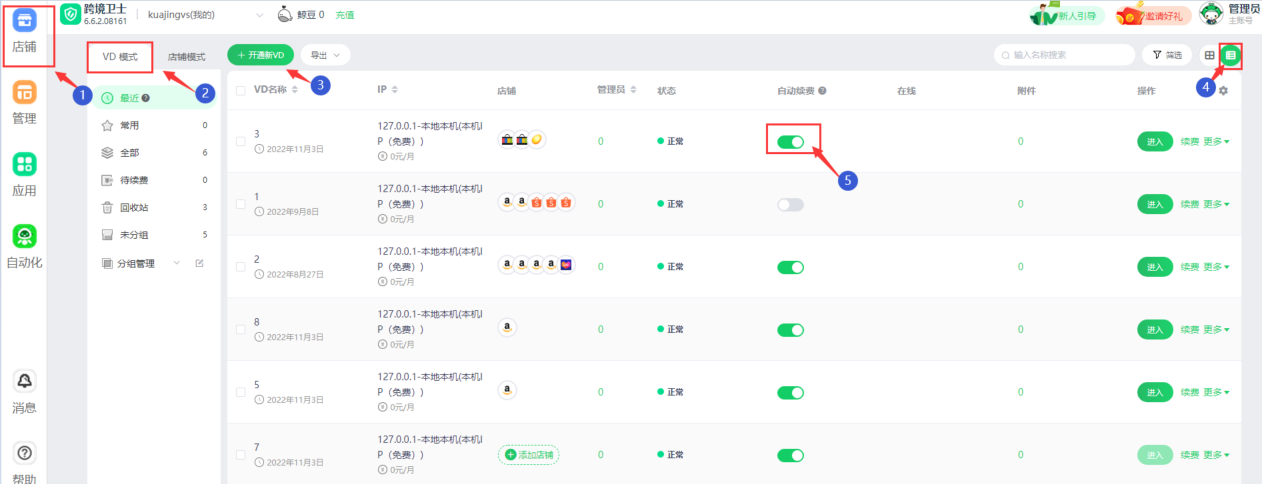Open table column settings gear
Image resolution: width=1262 pixels, height=484 pixels.
[1223, 90]
